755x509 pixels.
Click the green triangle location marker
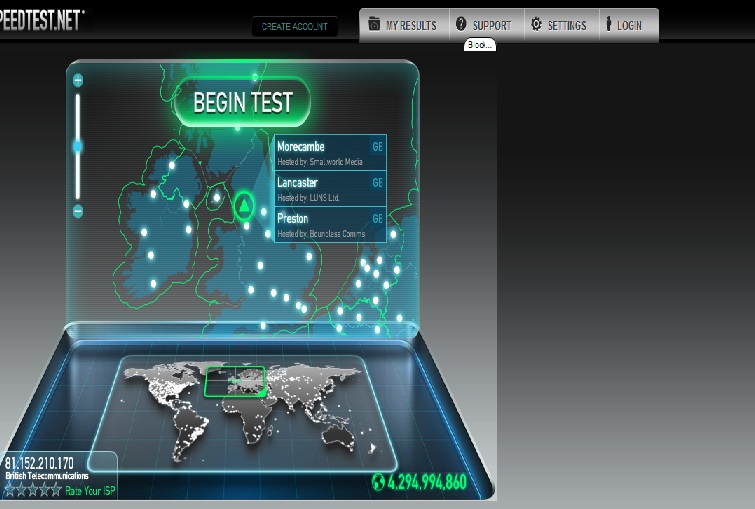pyautogui.click(x=243, y=207)
